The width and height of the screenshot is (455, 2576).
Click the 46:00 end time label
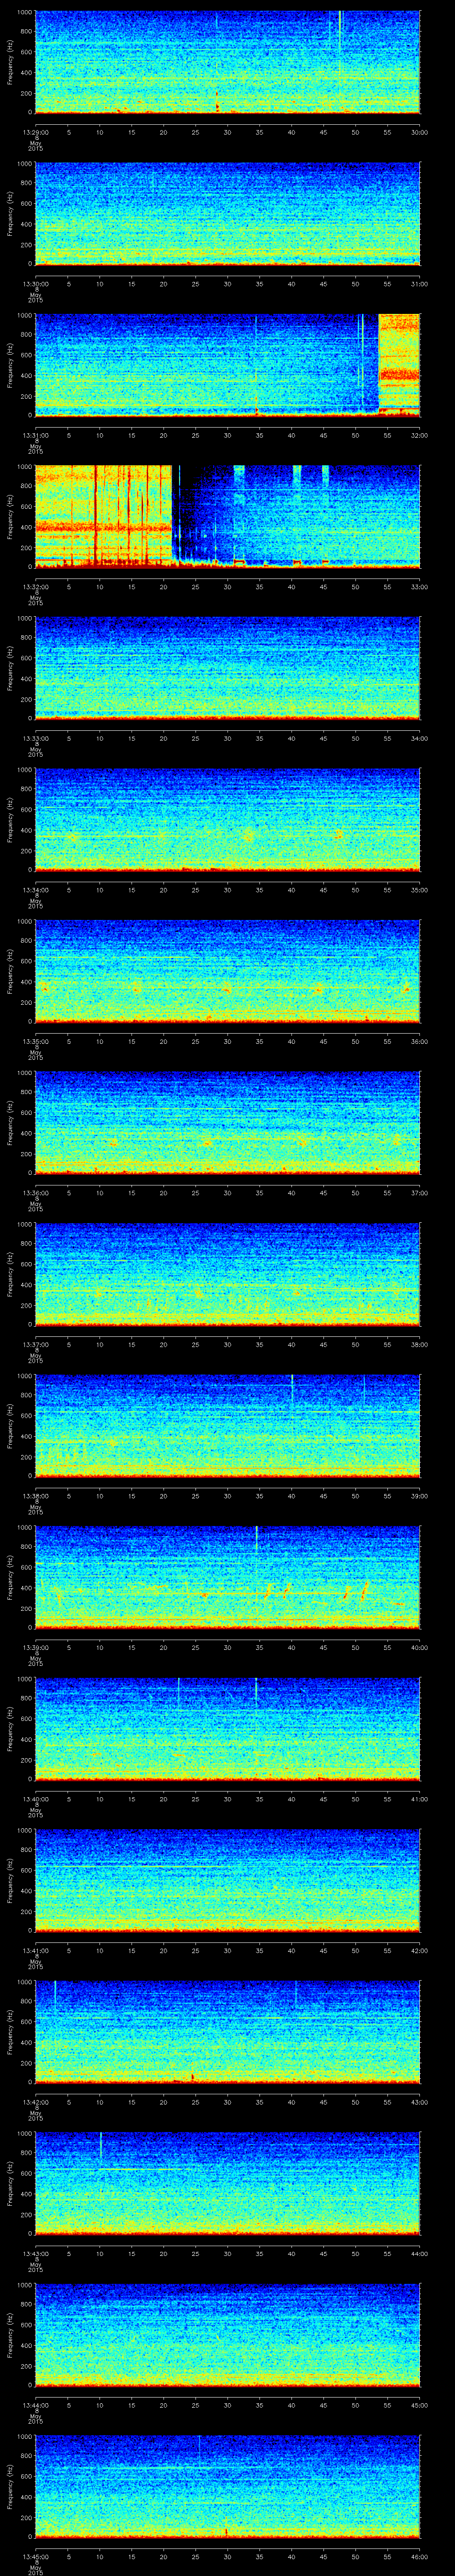click(420, 2556)
